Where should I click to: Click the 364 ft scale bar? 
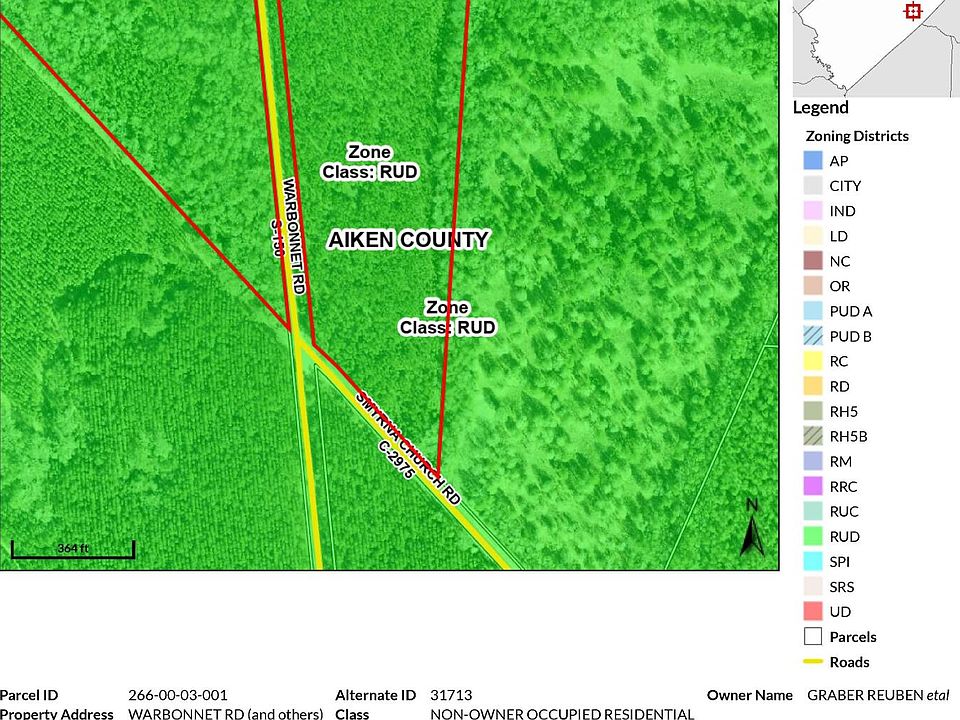pos(72,549)
